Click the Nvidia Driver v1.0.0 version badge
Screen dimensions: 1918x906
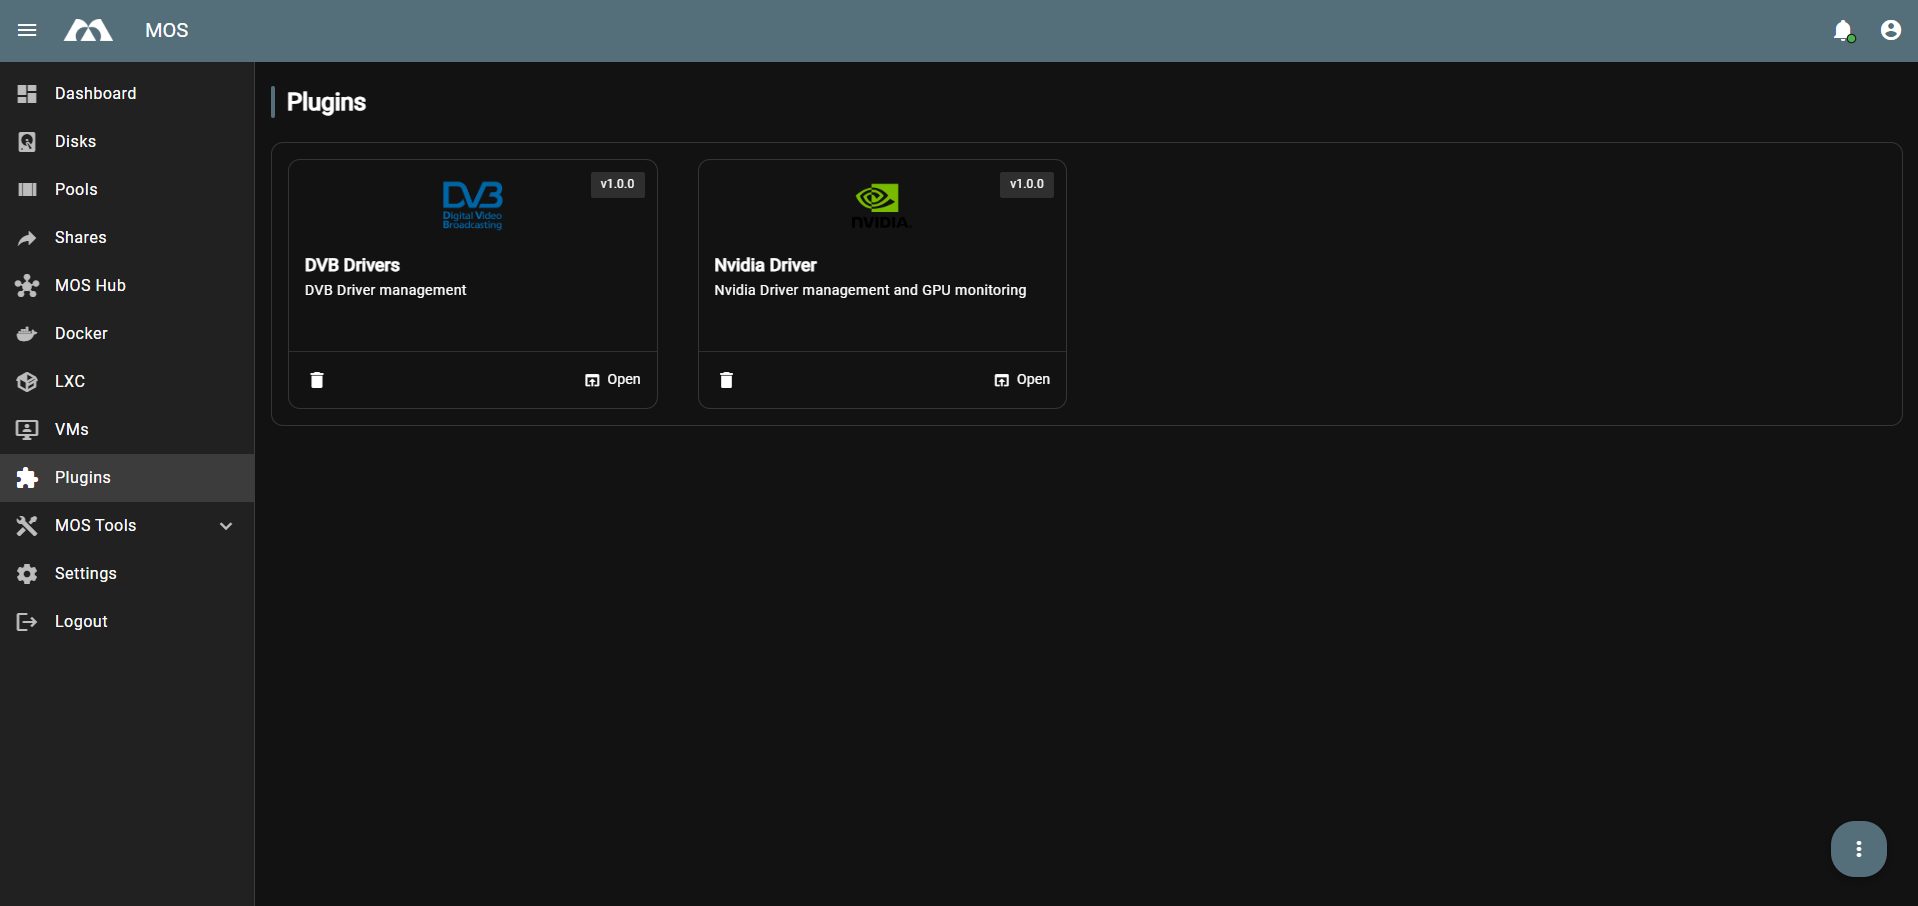(x=1027, y=184)
